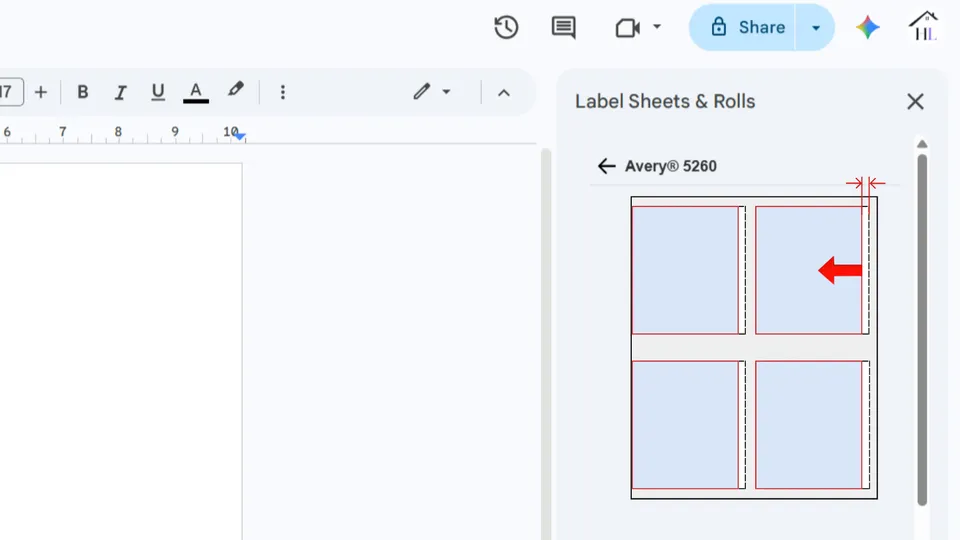Toggle underline formatting
960x540 pixels.
point(158,92)
